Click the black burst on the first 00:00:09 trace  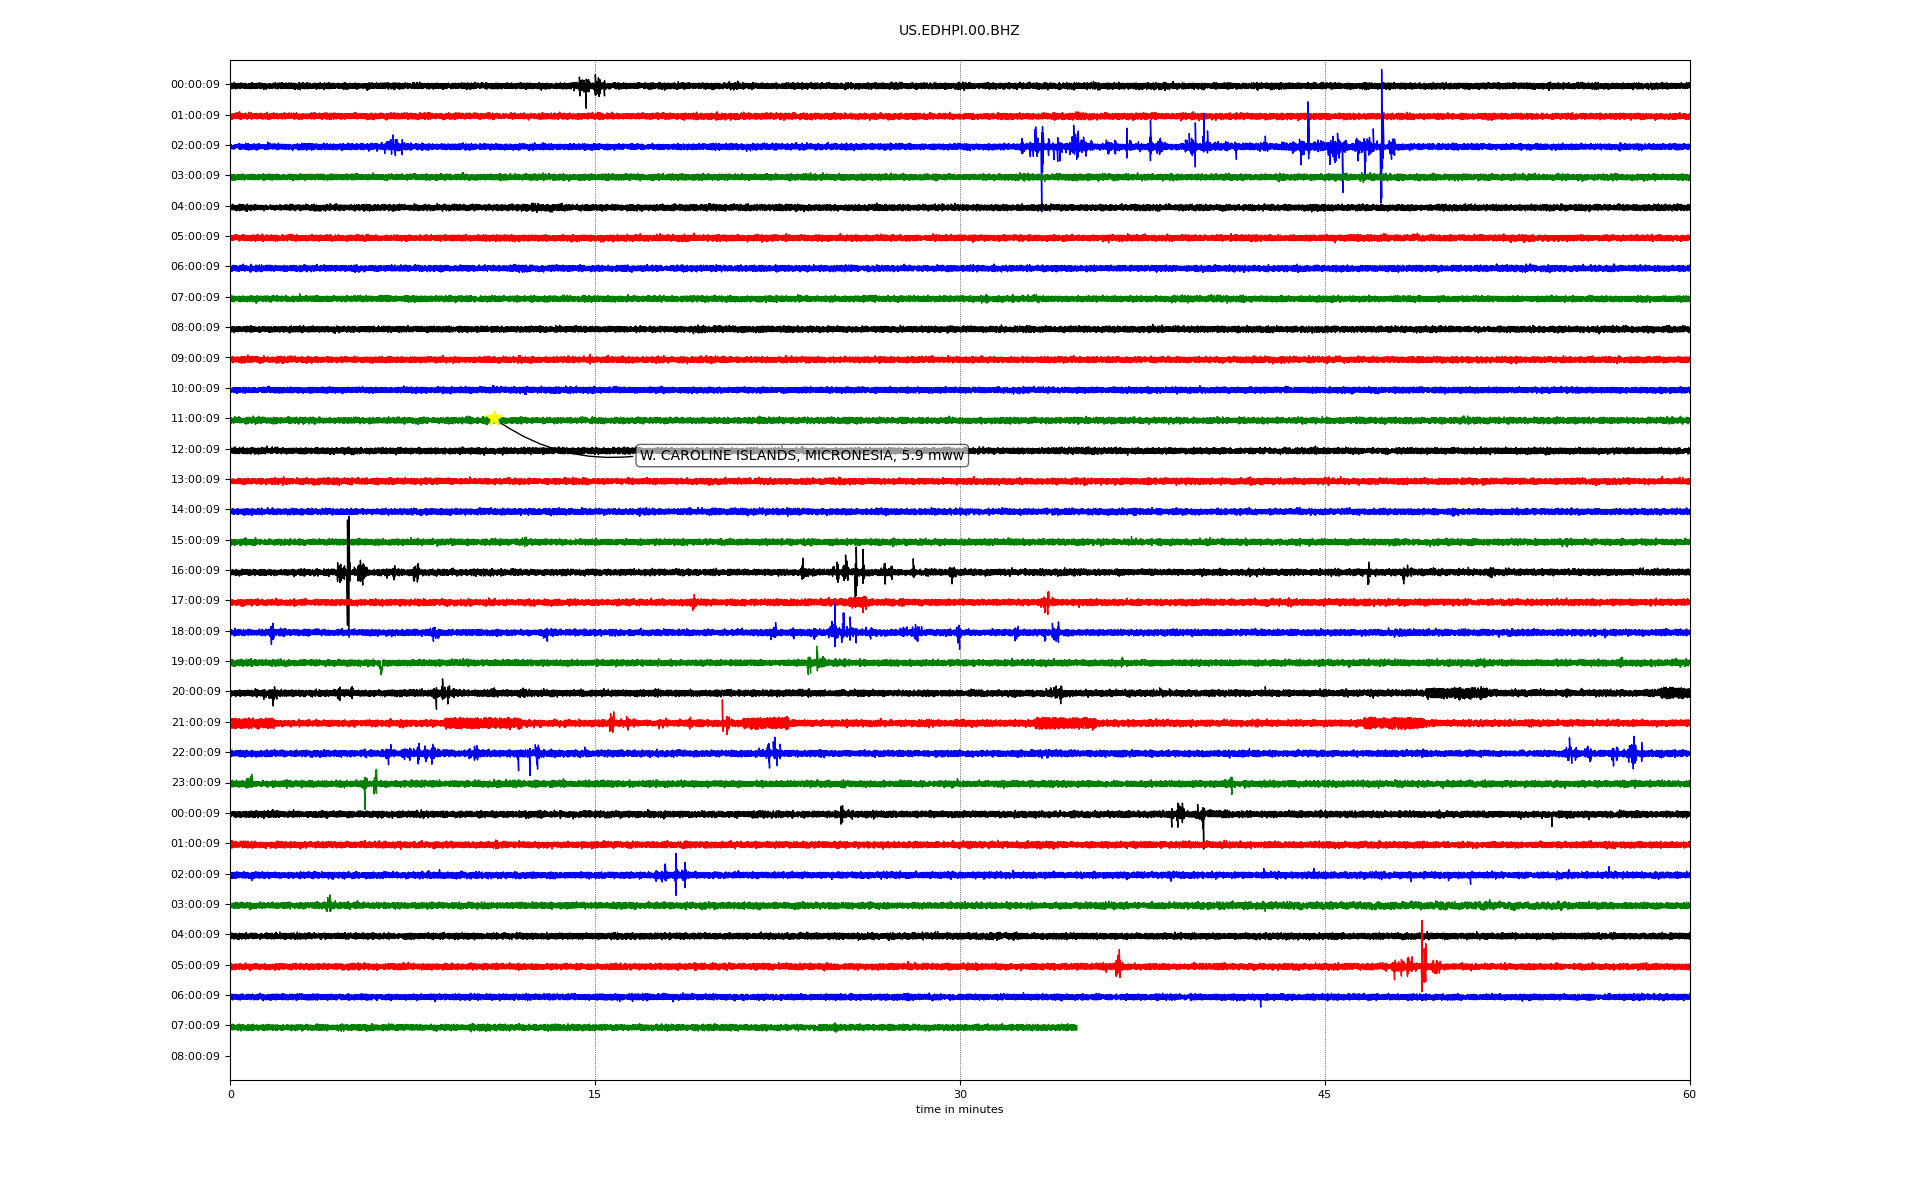tap(591, 86)
